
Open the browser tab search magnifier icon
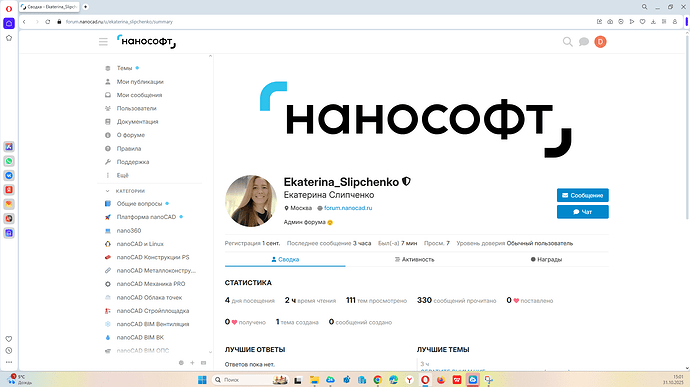[x=644, y=7]
